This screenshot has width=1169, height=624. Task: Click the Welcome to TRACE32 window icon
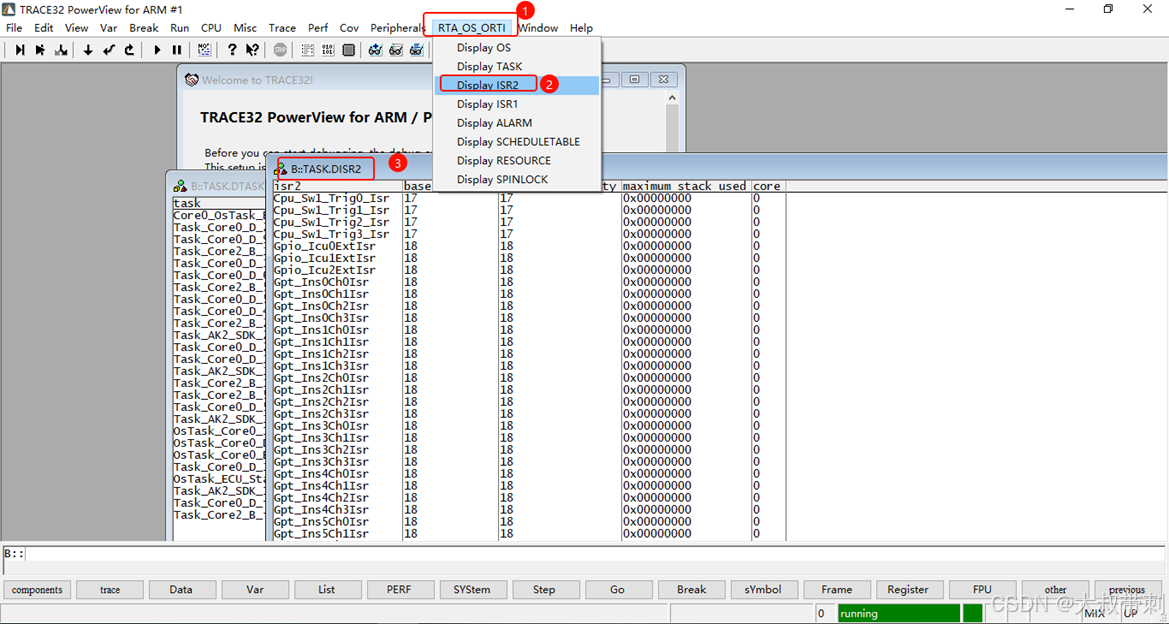pos(192,80)
